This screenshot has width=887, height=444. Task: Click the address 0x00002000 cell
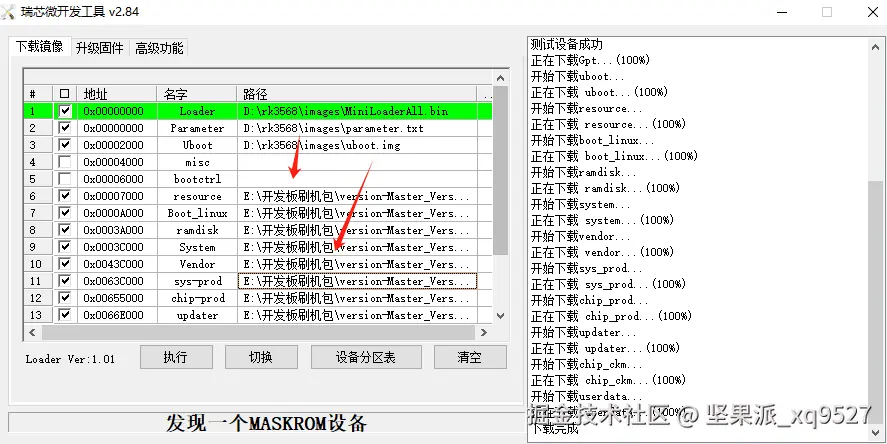pos(117,145)
